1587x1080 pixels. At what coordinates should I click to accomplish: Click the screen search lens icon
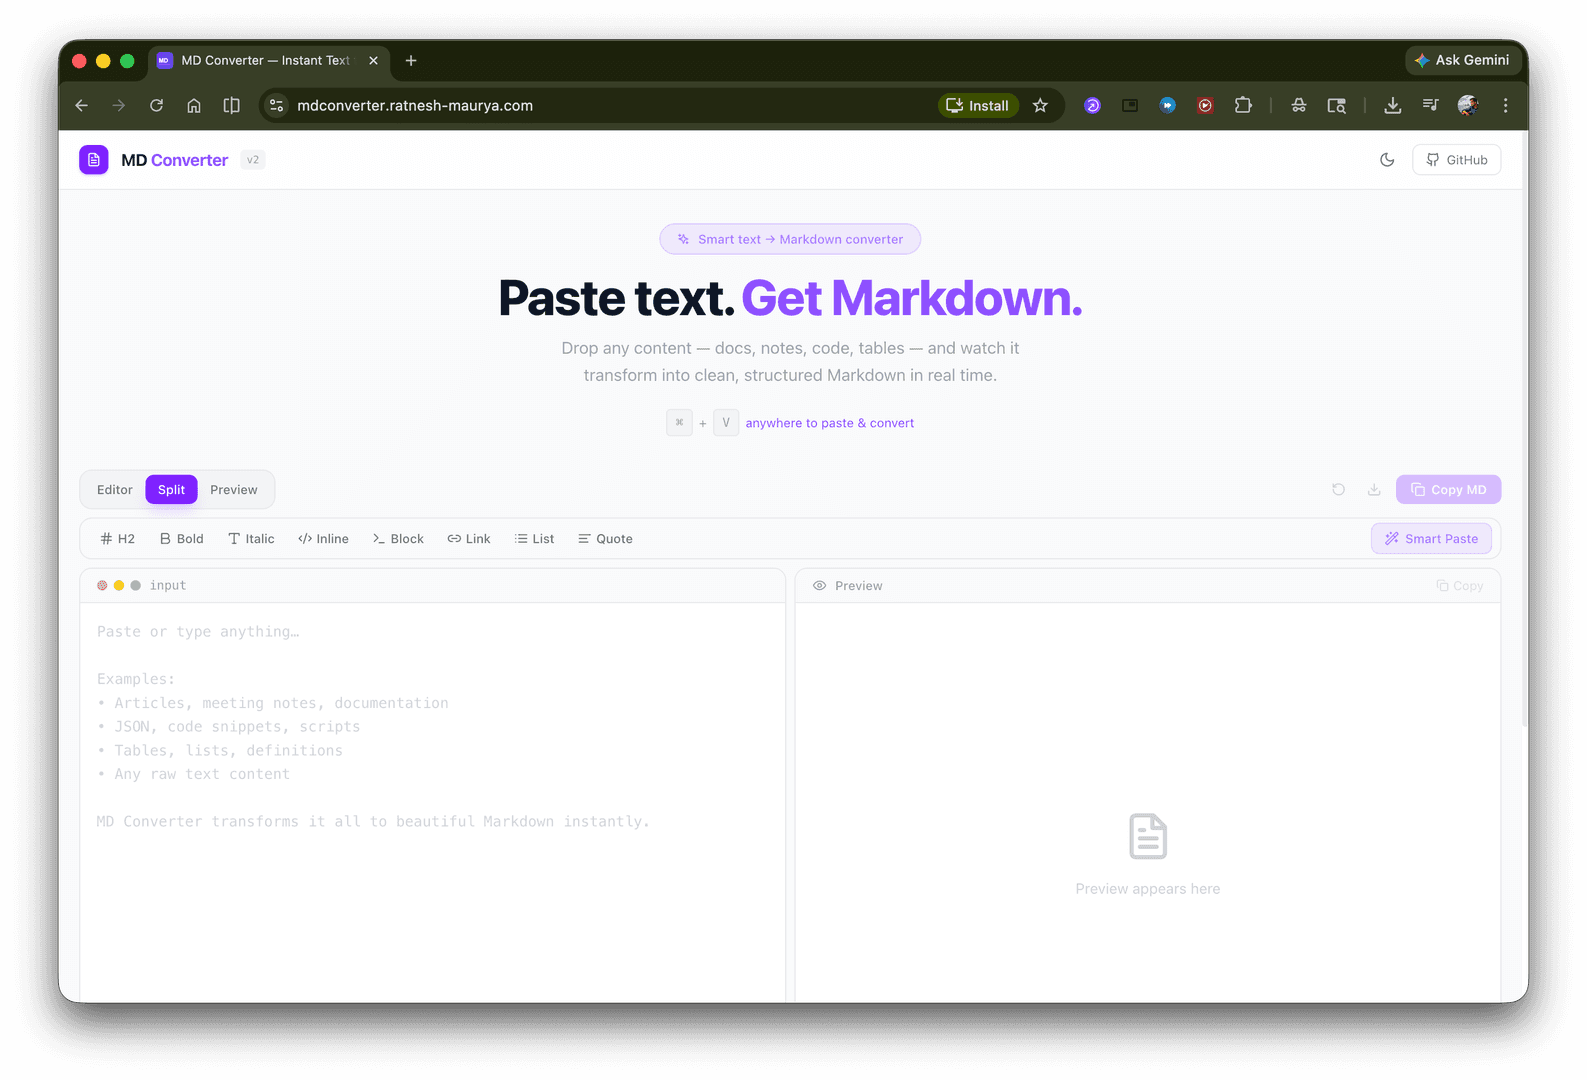tap(1336, 105)
